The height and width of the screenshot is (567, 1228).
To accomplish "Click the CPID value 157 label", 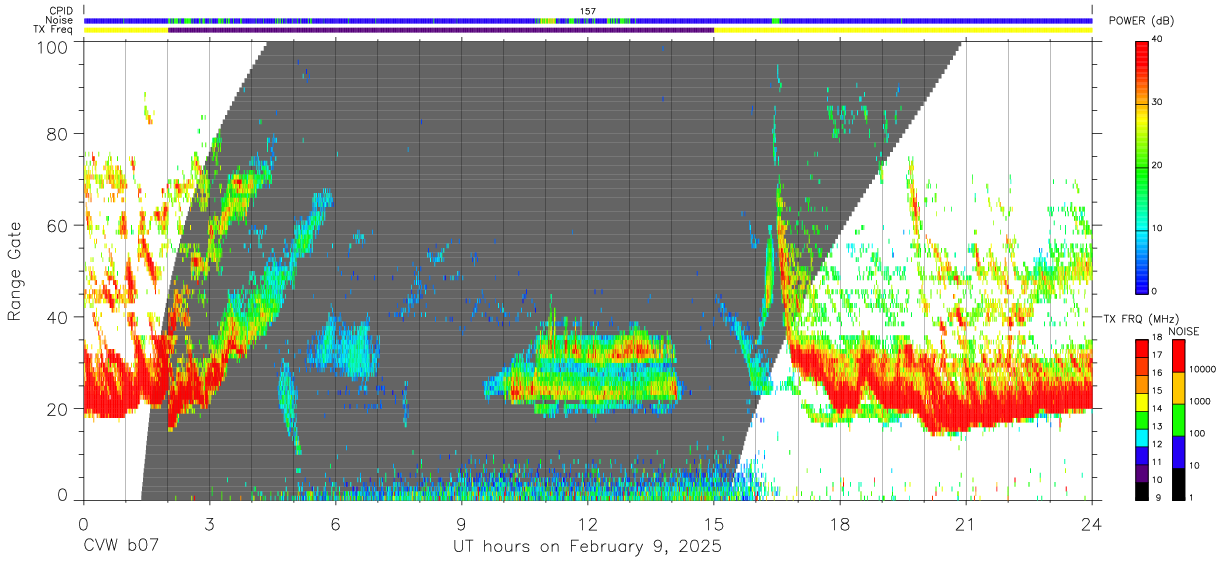I will (588, 11).
